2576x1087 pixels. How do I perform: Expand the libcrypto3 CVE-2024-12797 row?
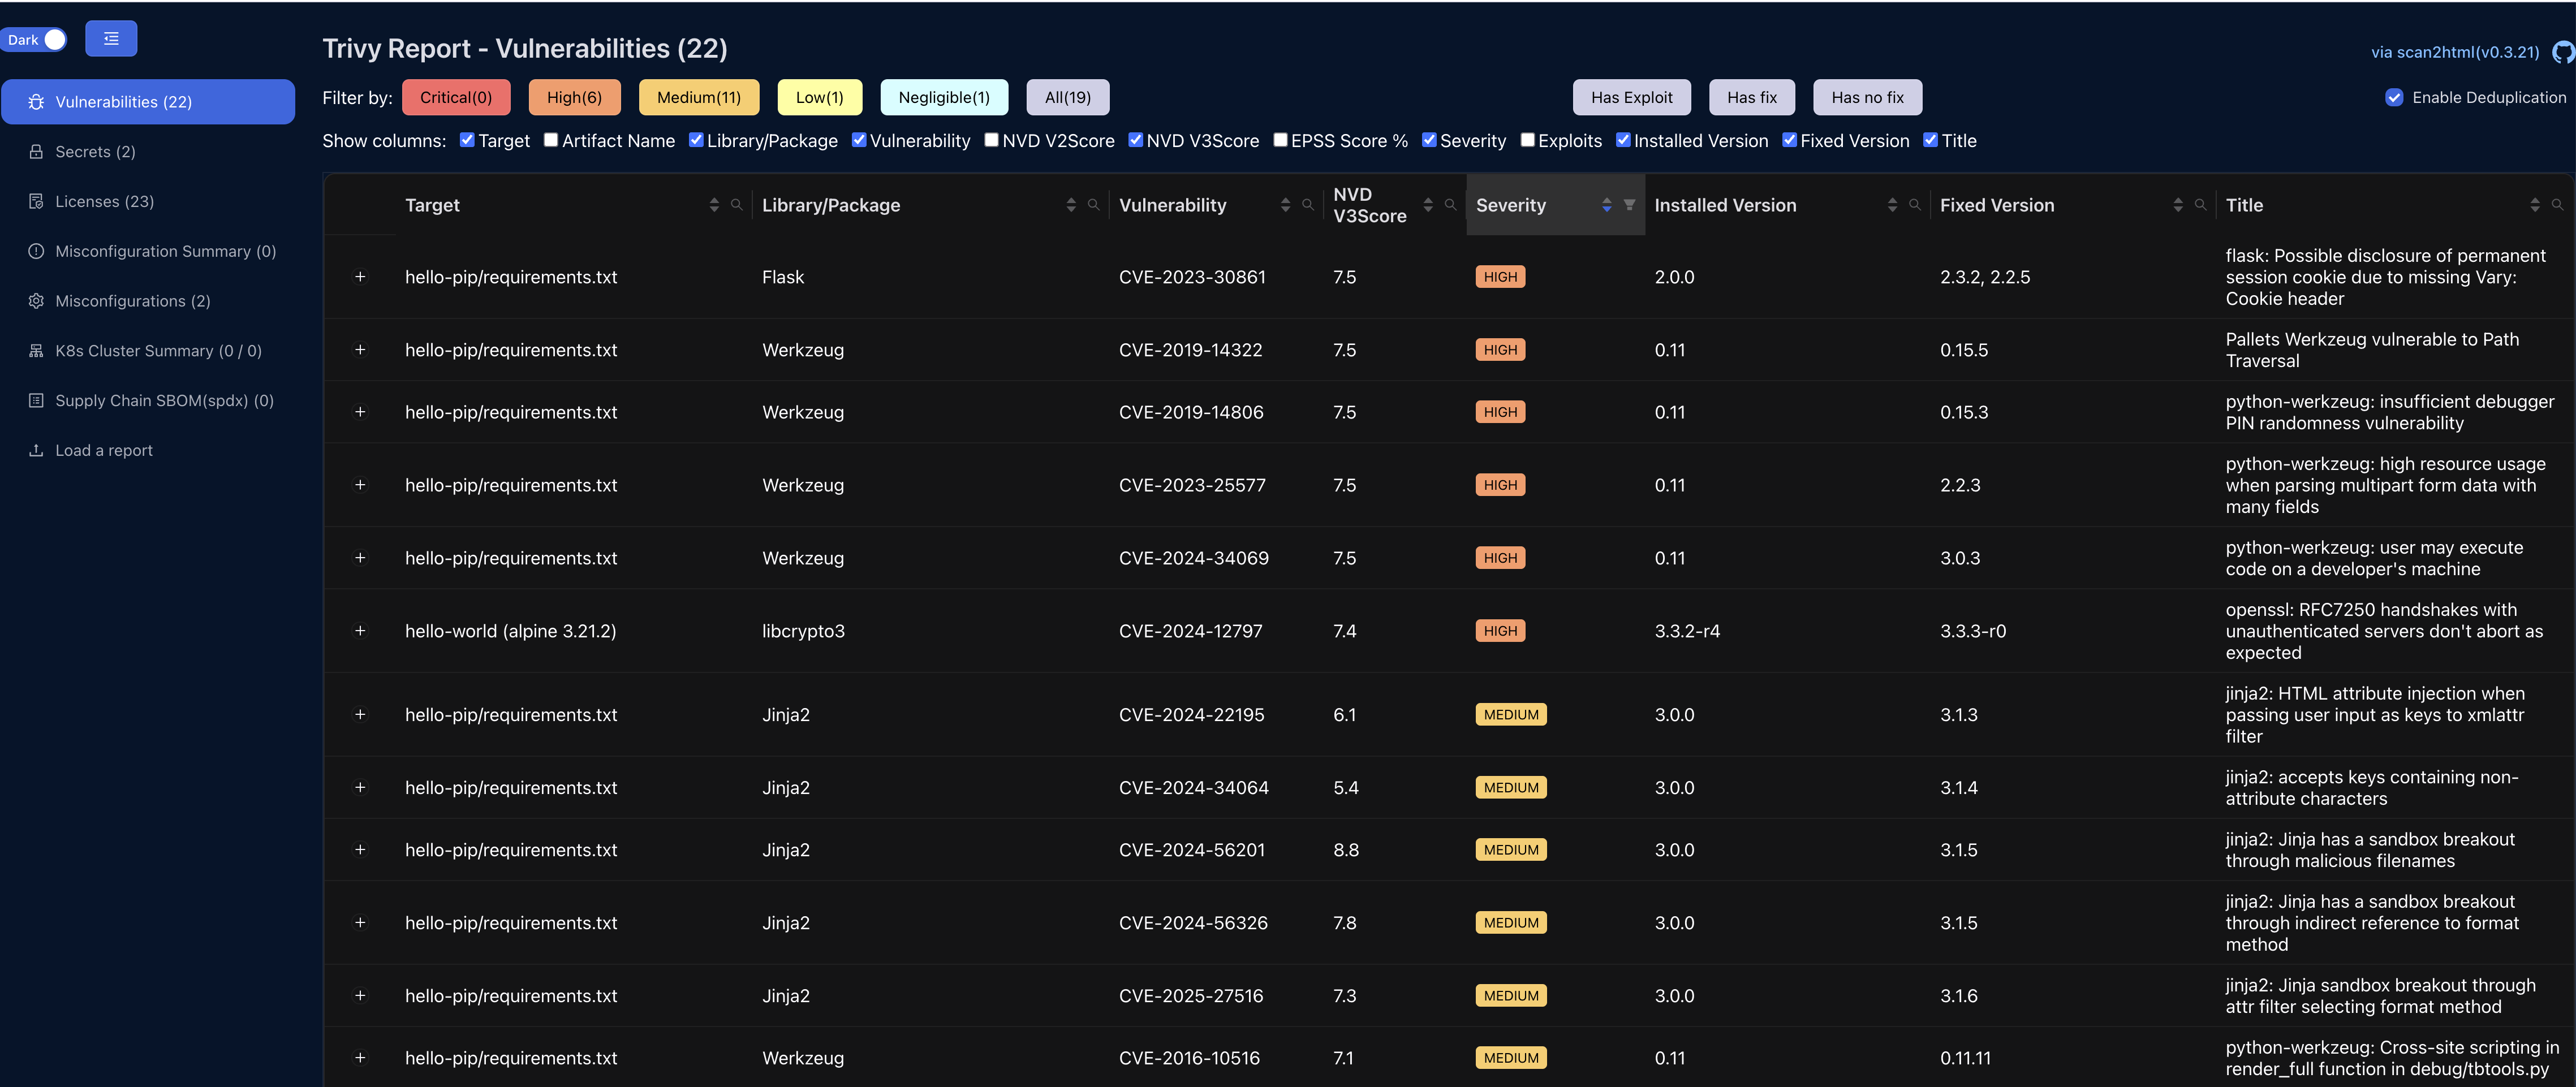[x=360, y=631]
